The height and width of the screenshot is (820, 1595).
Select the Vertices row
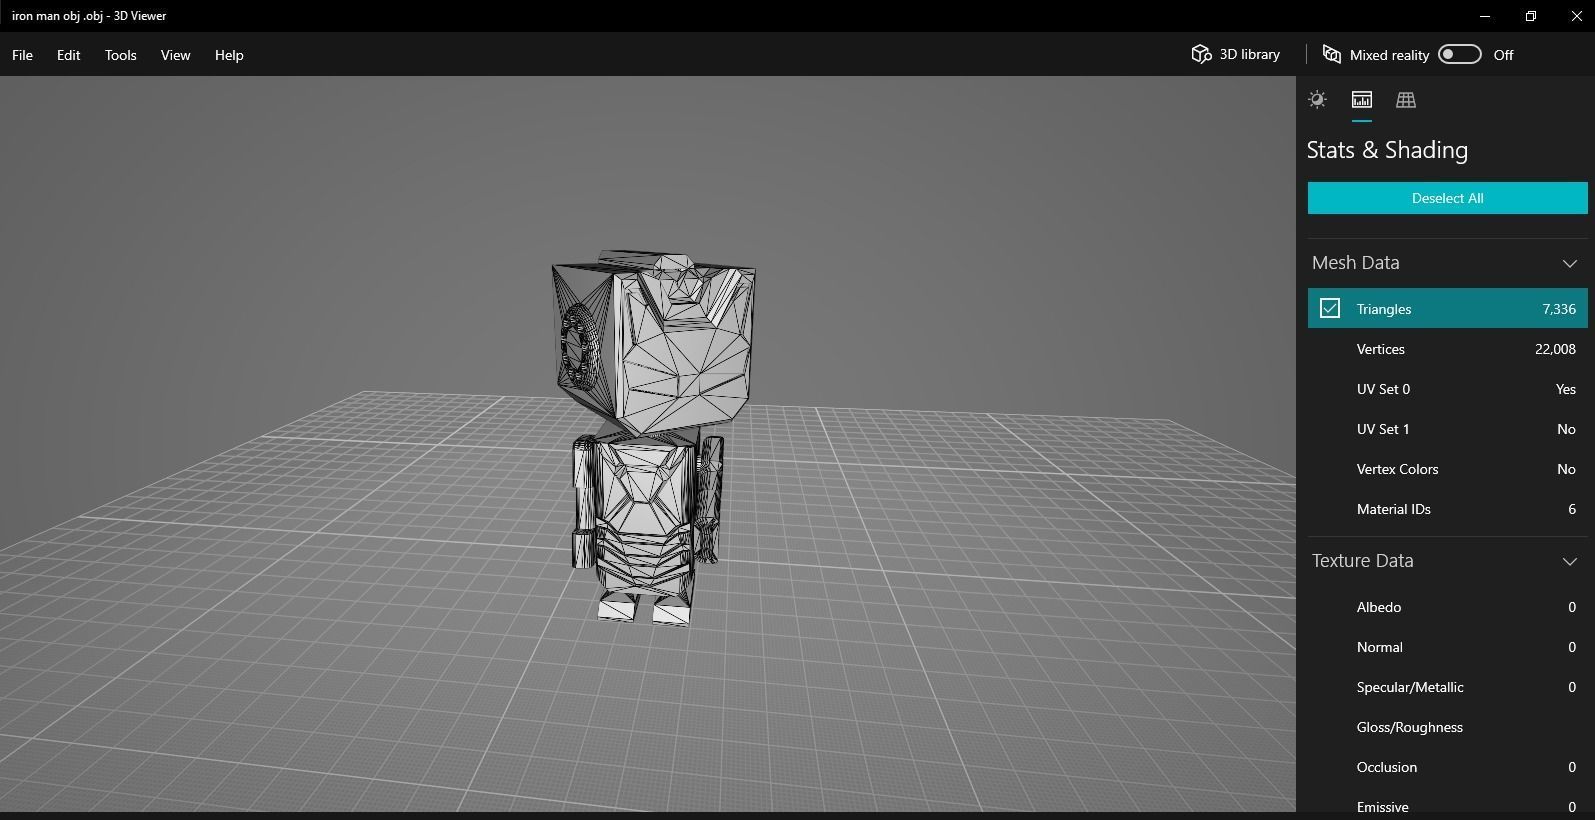tap(1447, 349)
